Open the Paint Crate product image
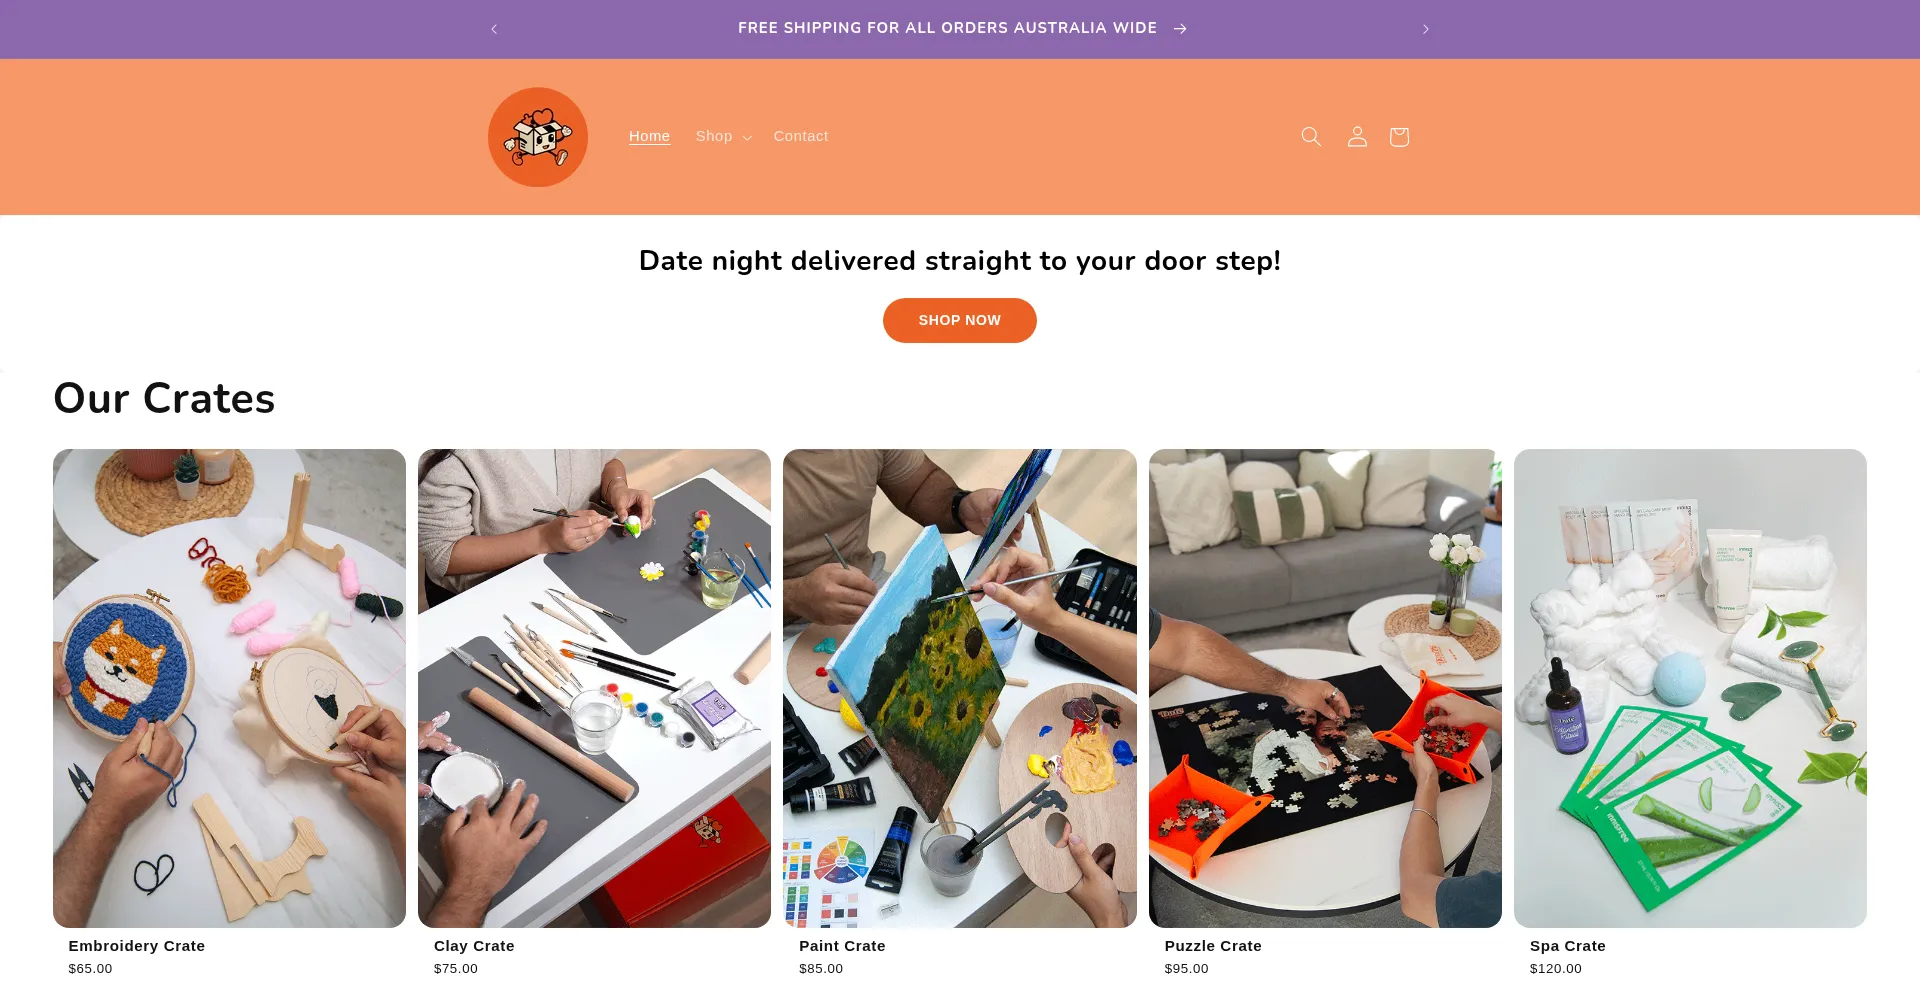 (x=960, y=688)
